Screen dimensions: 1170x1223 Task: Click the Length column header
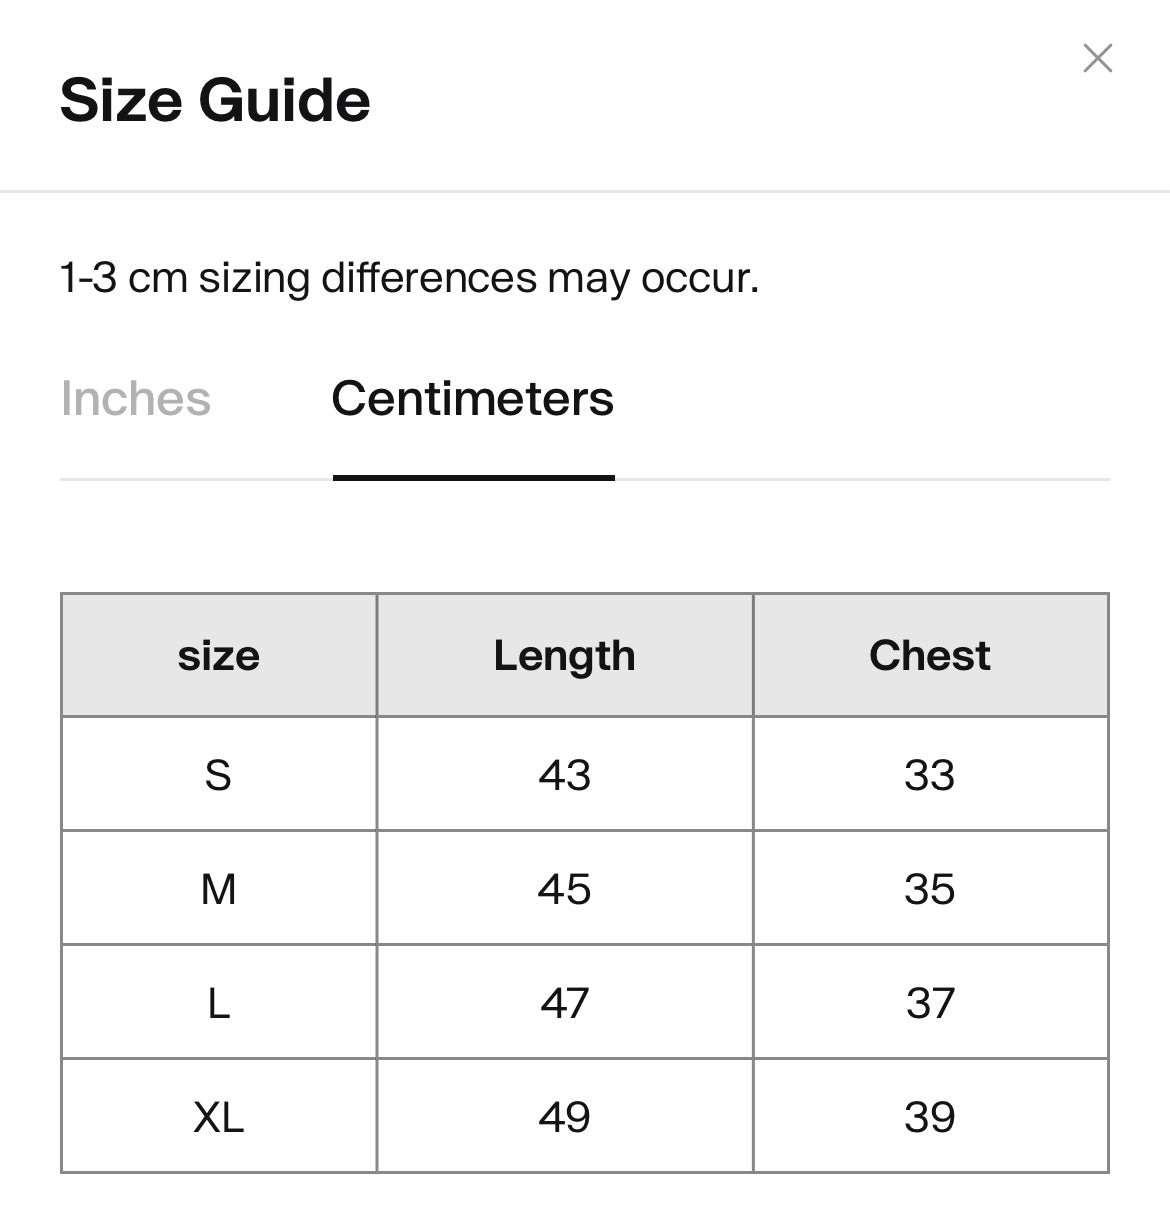tap(564, 656)
